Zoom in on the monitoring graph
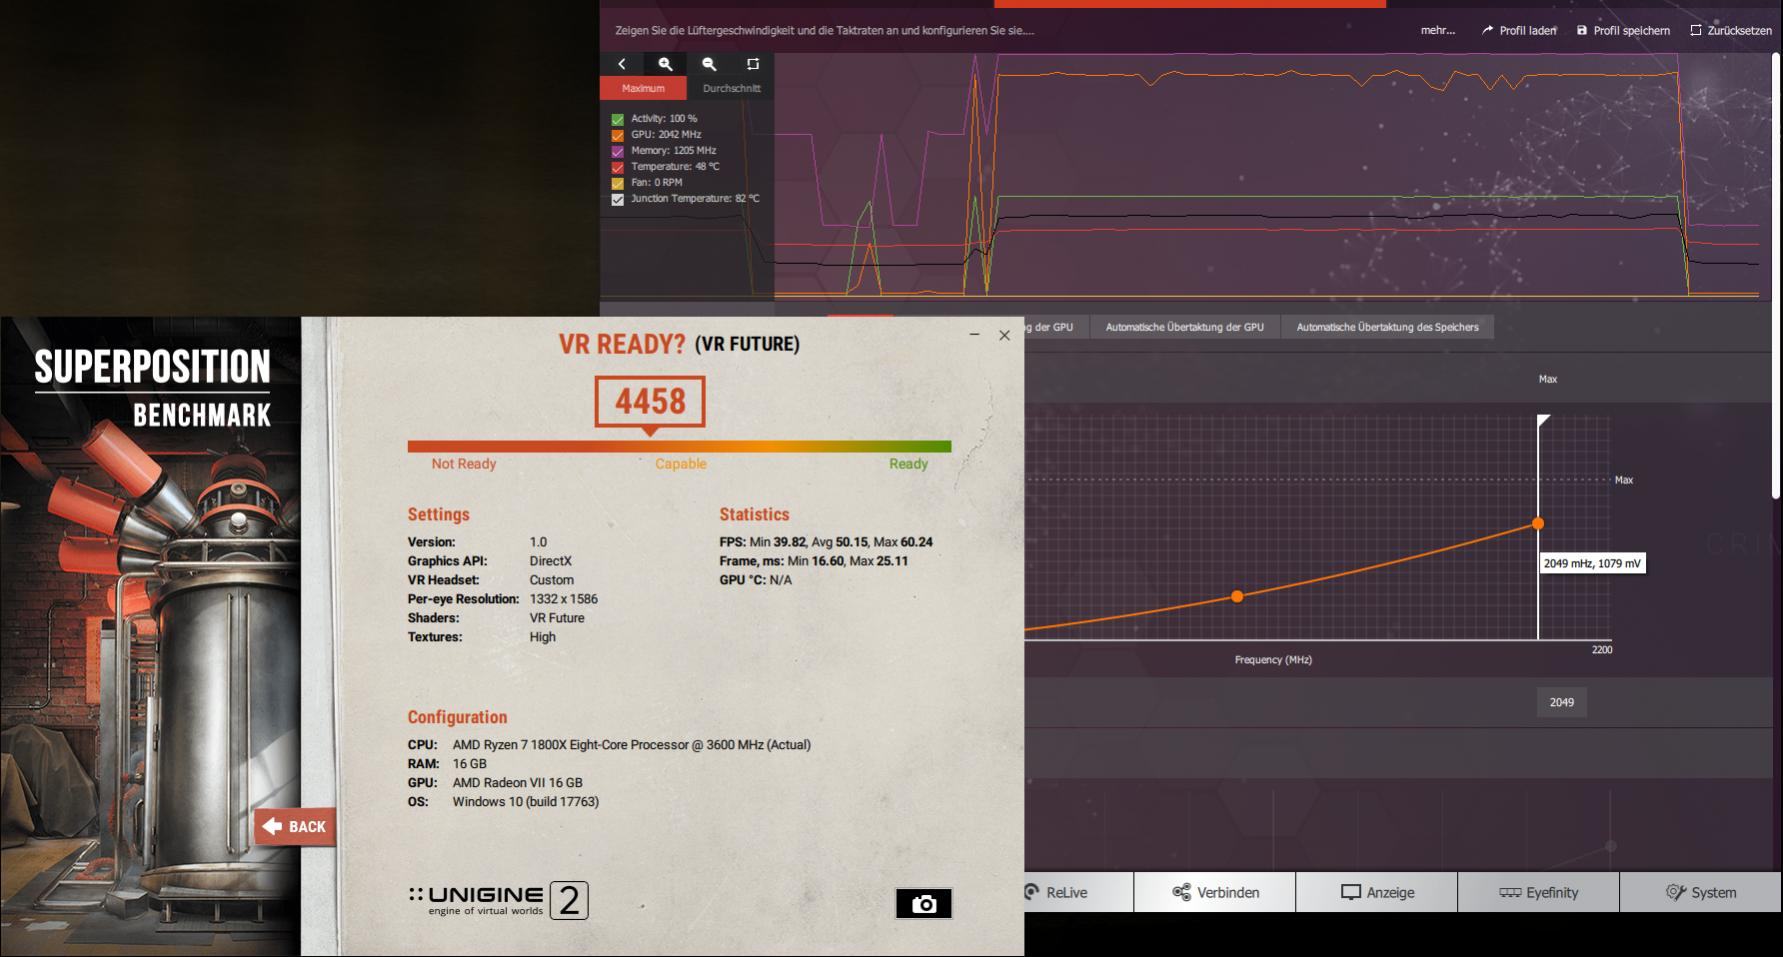The image size is (1783, 957). coord(665,64)
